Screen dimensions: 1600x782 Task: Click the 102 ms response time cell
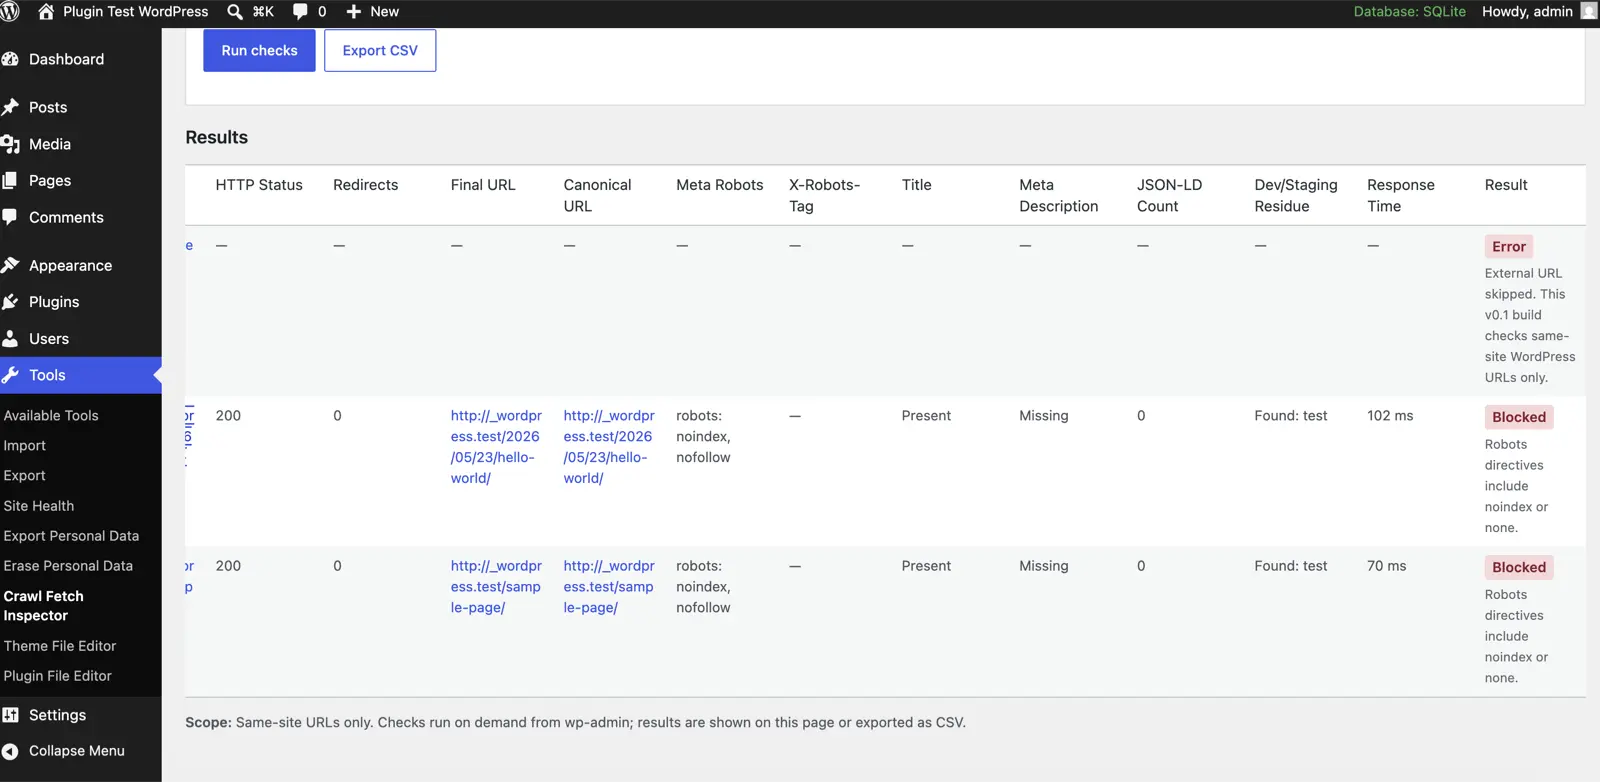tap(1390, 416)
